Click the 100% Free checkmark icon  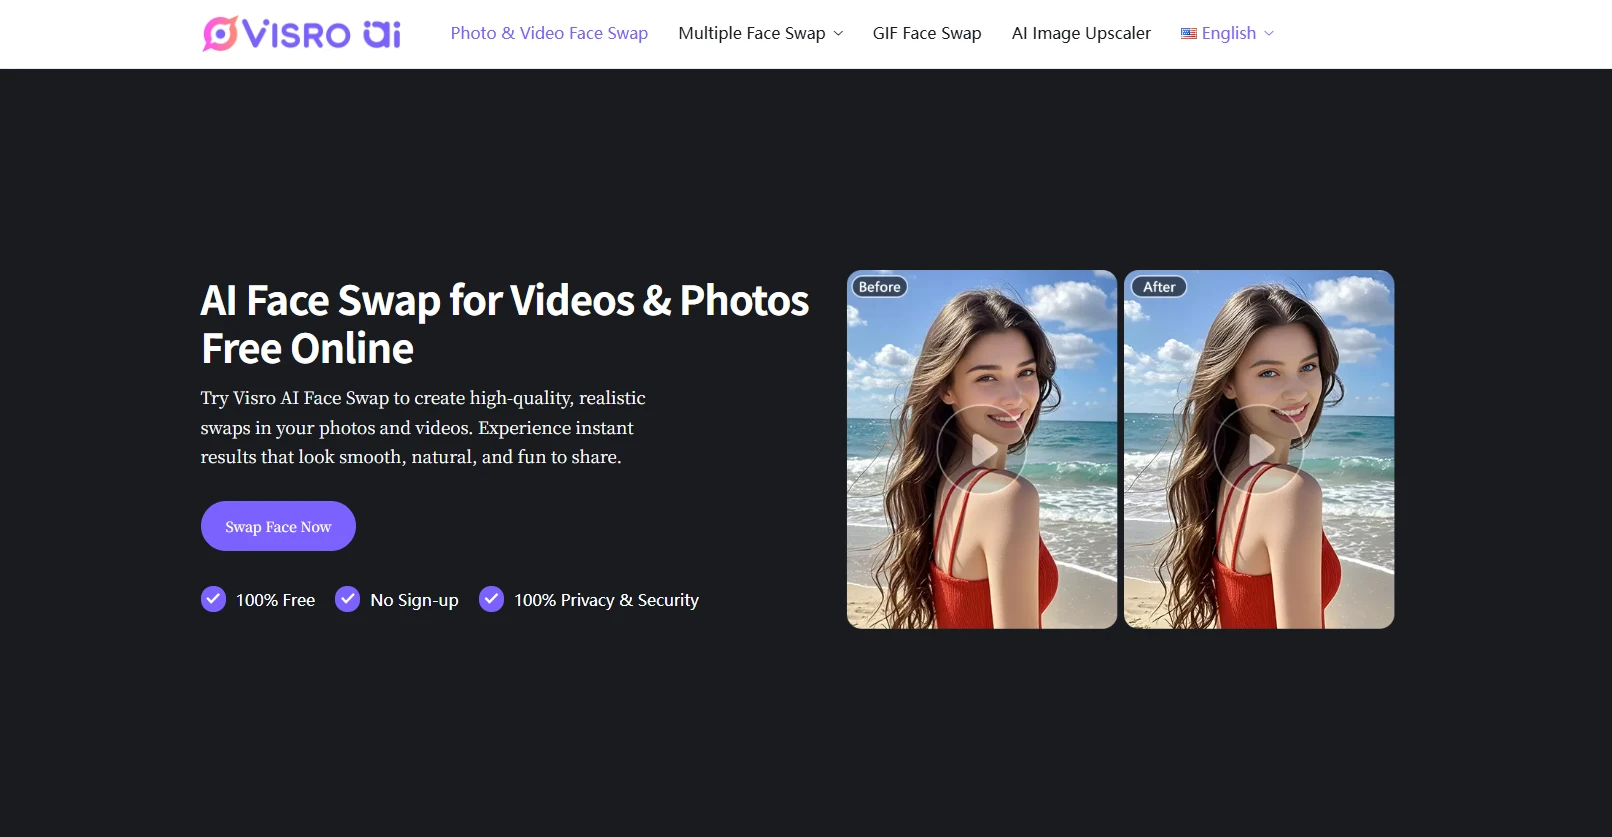point(213,599)
